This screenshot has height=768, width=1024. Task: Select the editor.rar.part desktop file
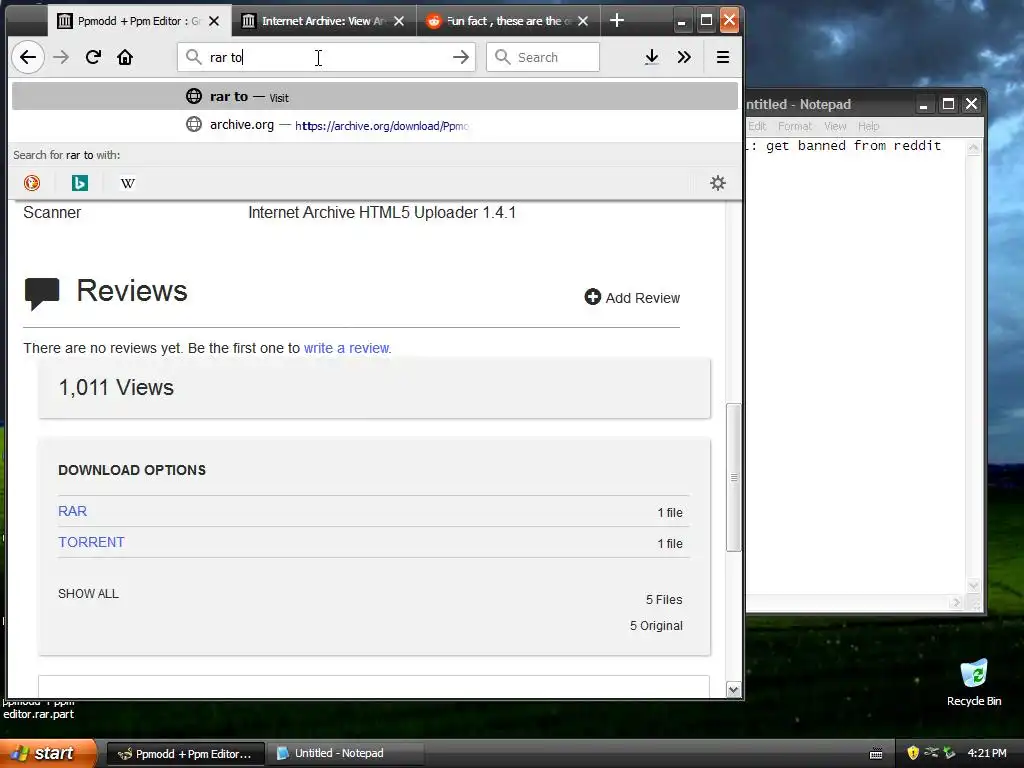pos(39,709)
